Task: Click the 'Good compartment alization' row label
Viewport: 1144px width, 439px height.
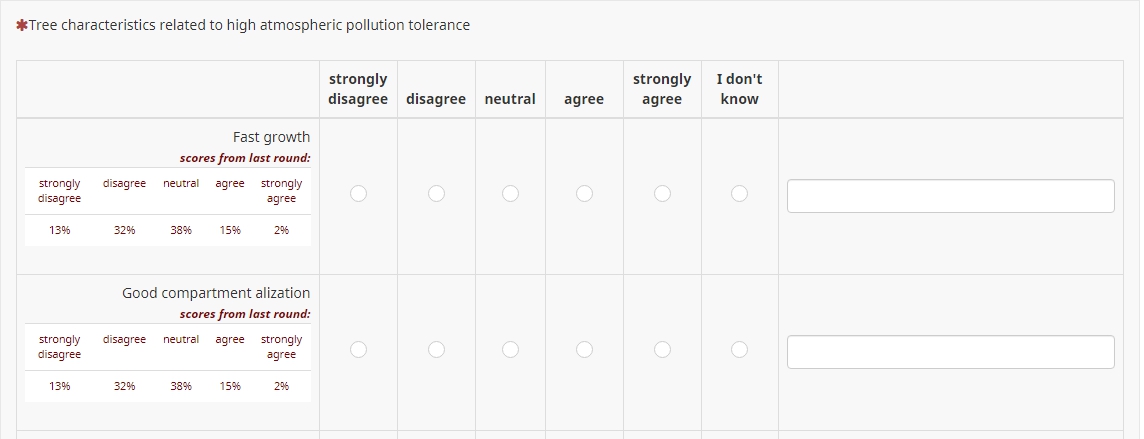Action: click(216, 293)
